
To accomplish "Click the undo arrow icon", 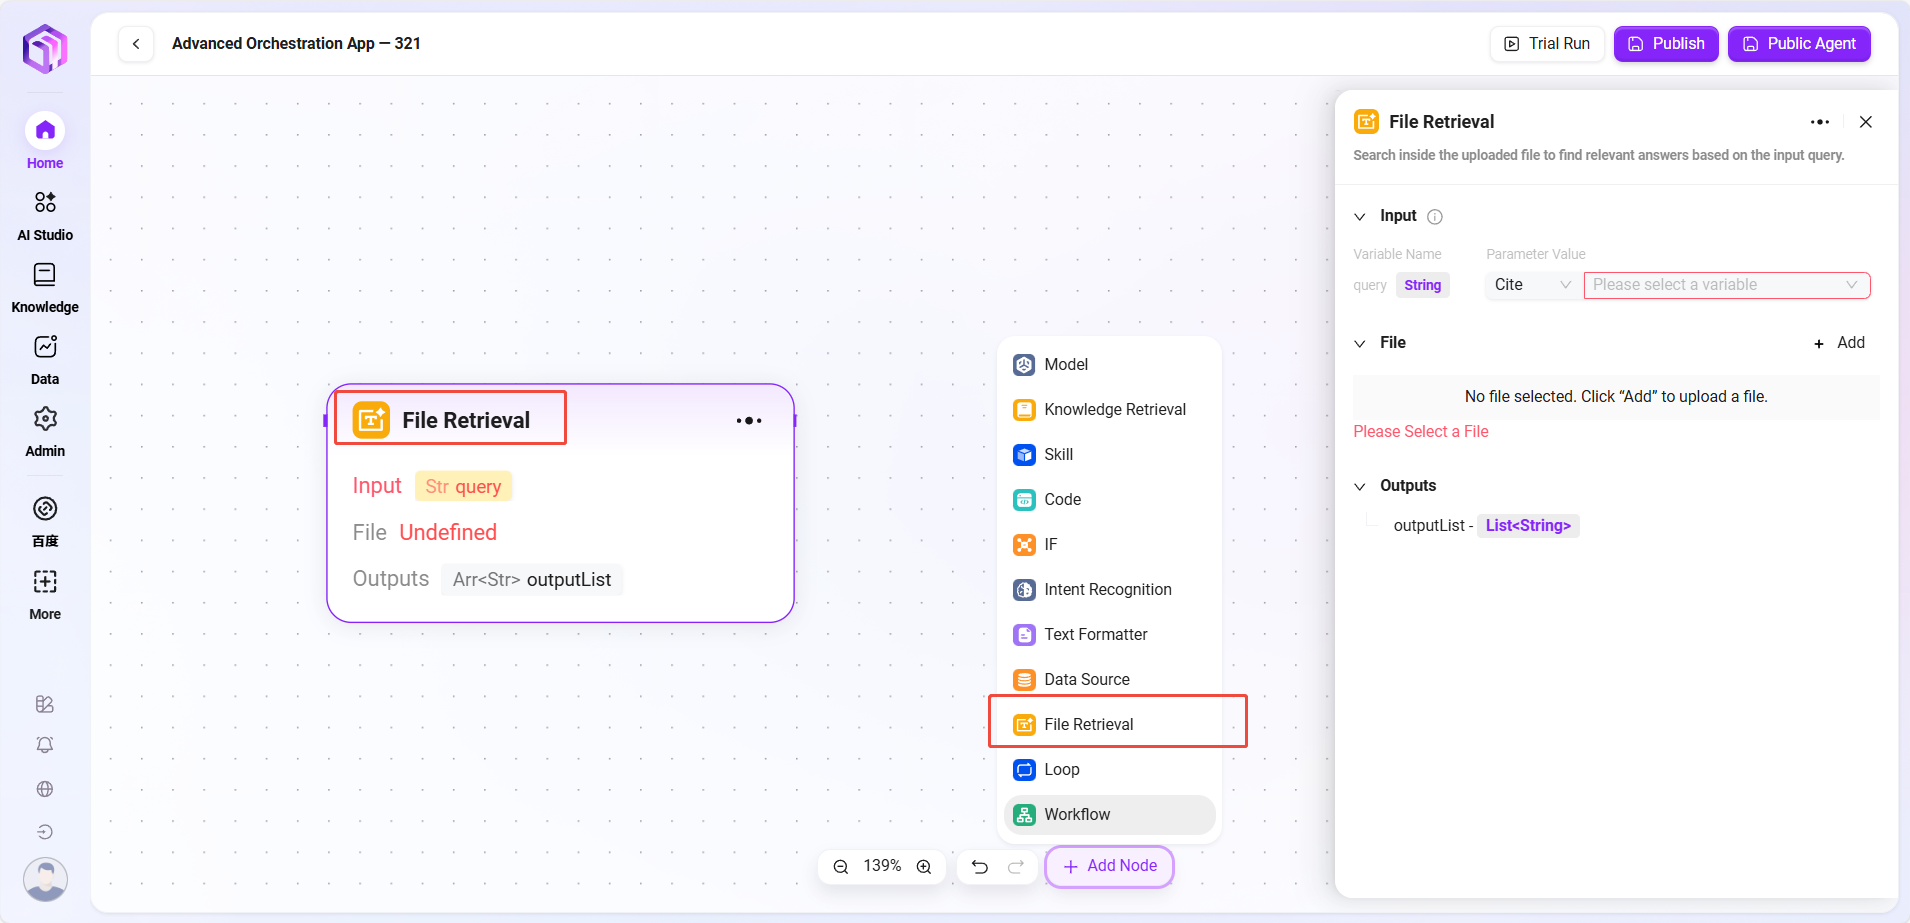I will pos(980,867).
